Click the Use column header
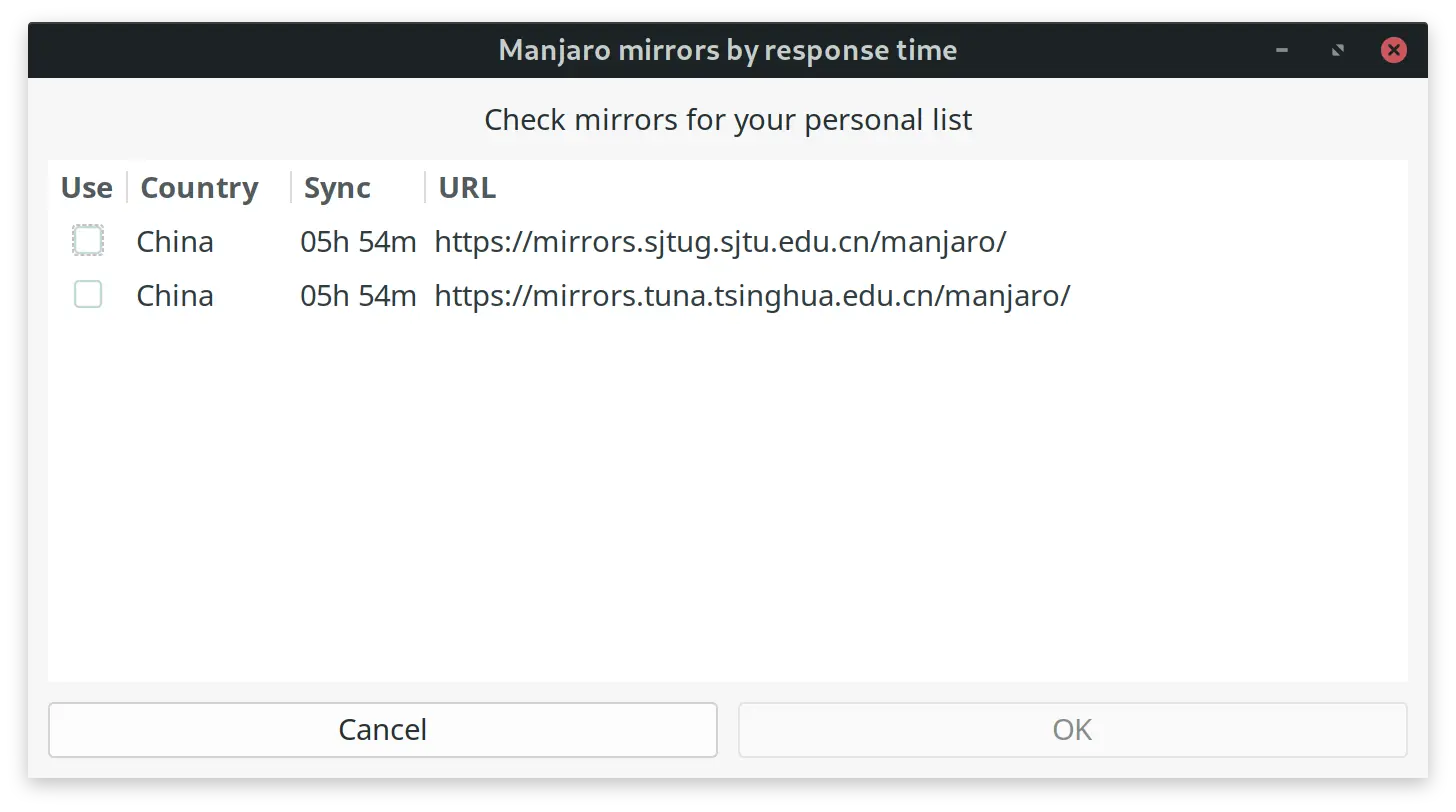This screenshot has width=1456, height=812. coord(87,188)
